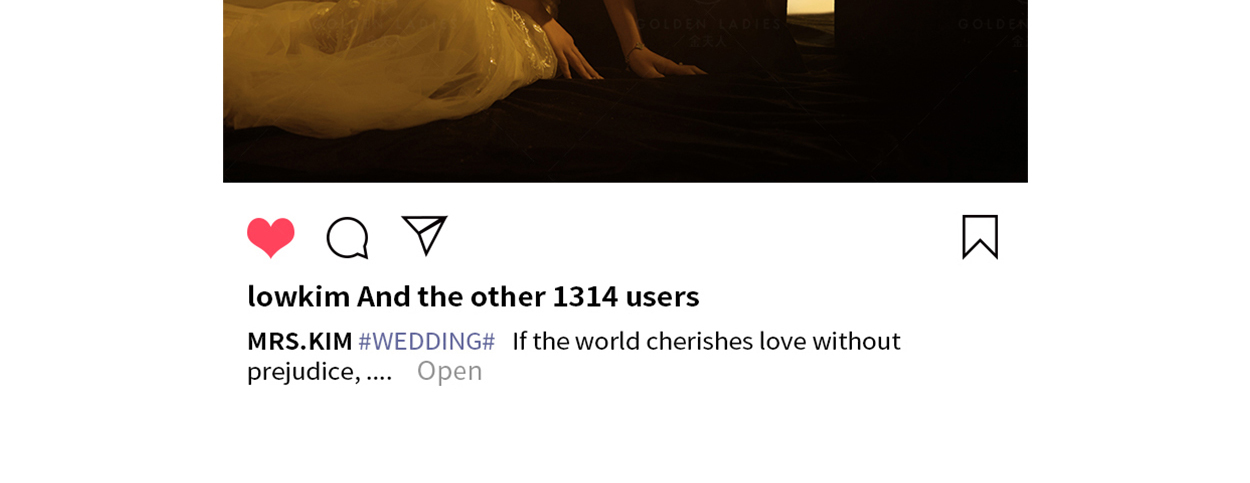This screenshot has width=1250, height=483.
Task: Open the lowkim user profile
Action: 298,296
